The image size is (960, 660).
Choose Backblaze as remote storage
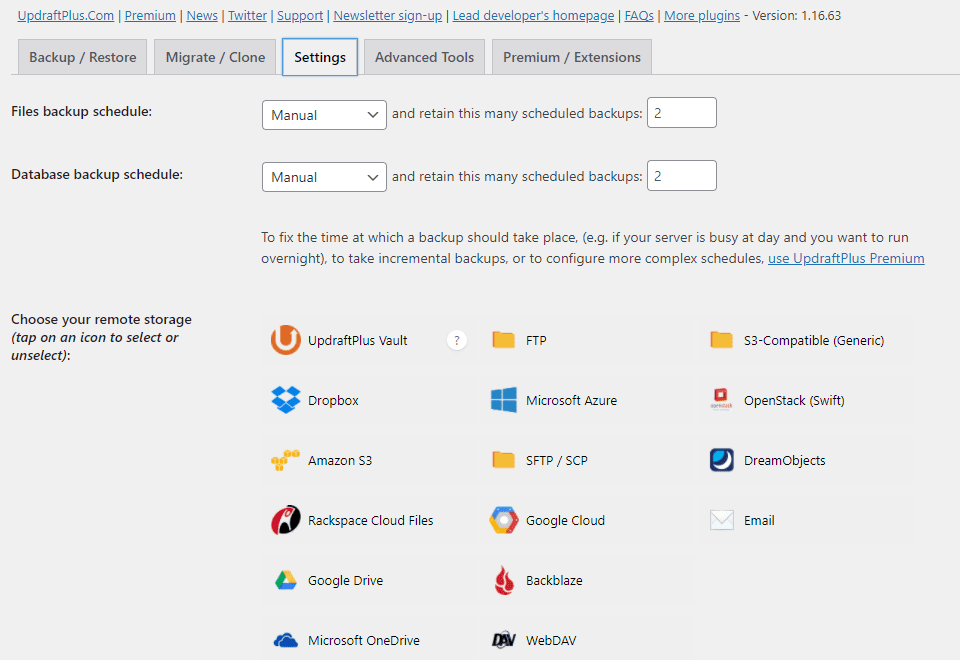[x=504, y=580]
